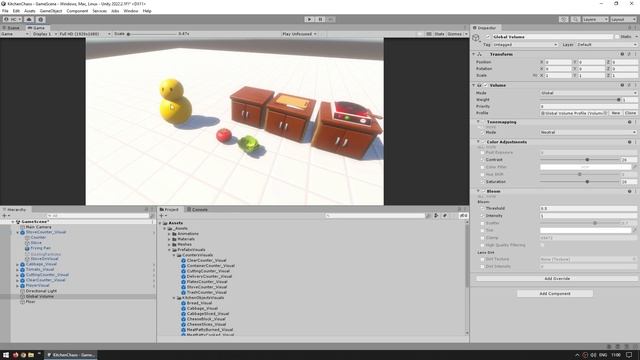The height and width of the screenshot is (360, 640).
Task: Select the ClearCounter_Visual prefab in Project
Action: (206, 260)
